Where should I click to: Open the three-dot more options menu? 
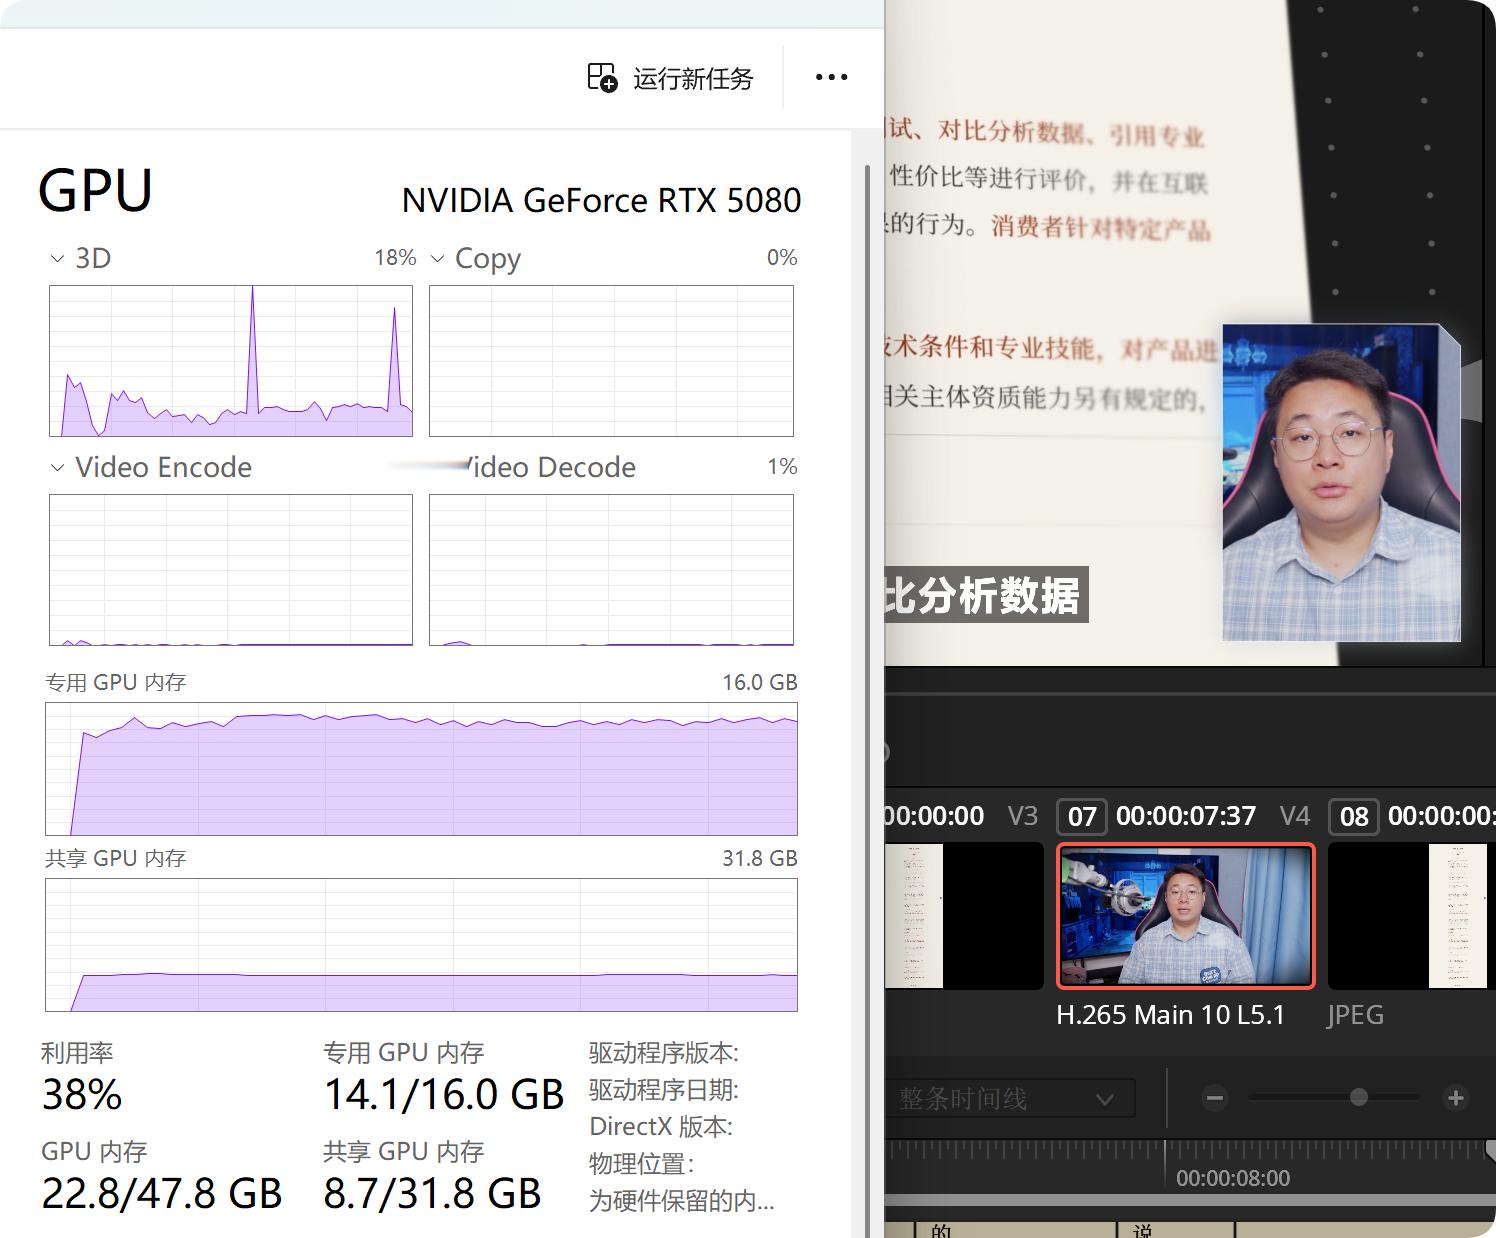[831, 77]
